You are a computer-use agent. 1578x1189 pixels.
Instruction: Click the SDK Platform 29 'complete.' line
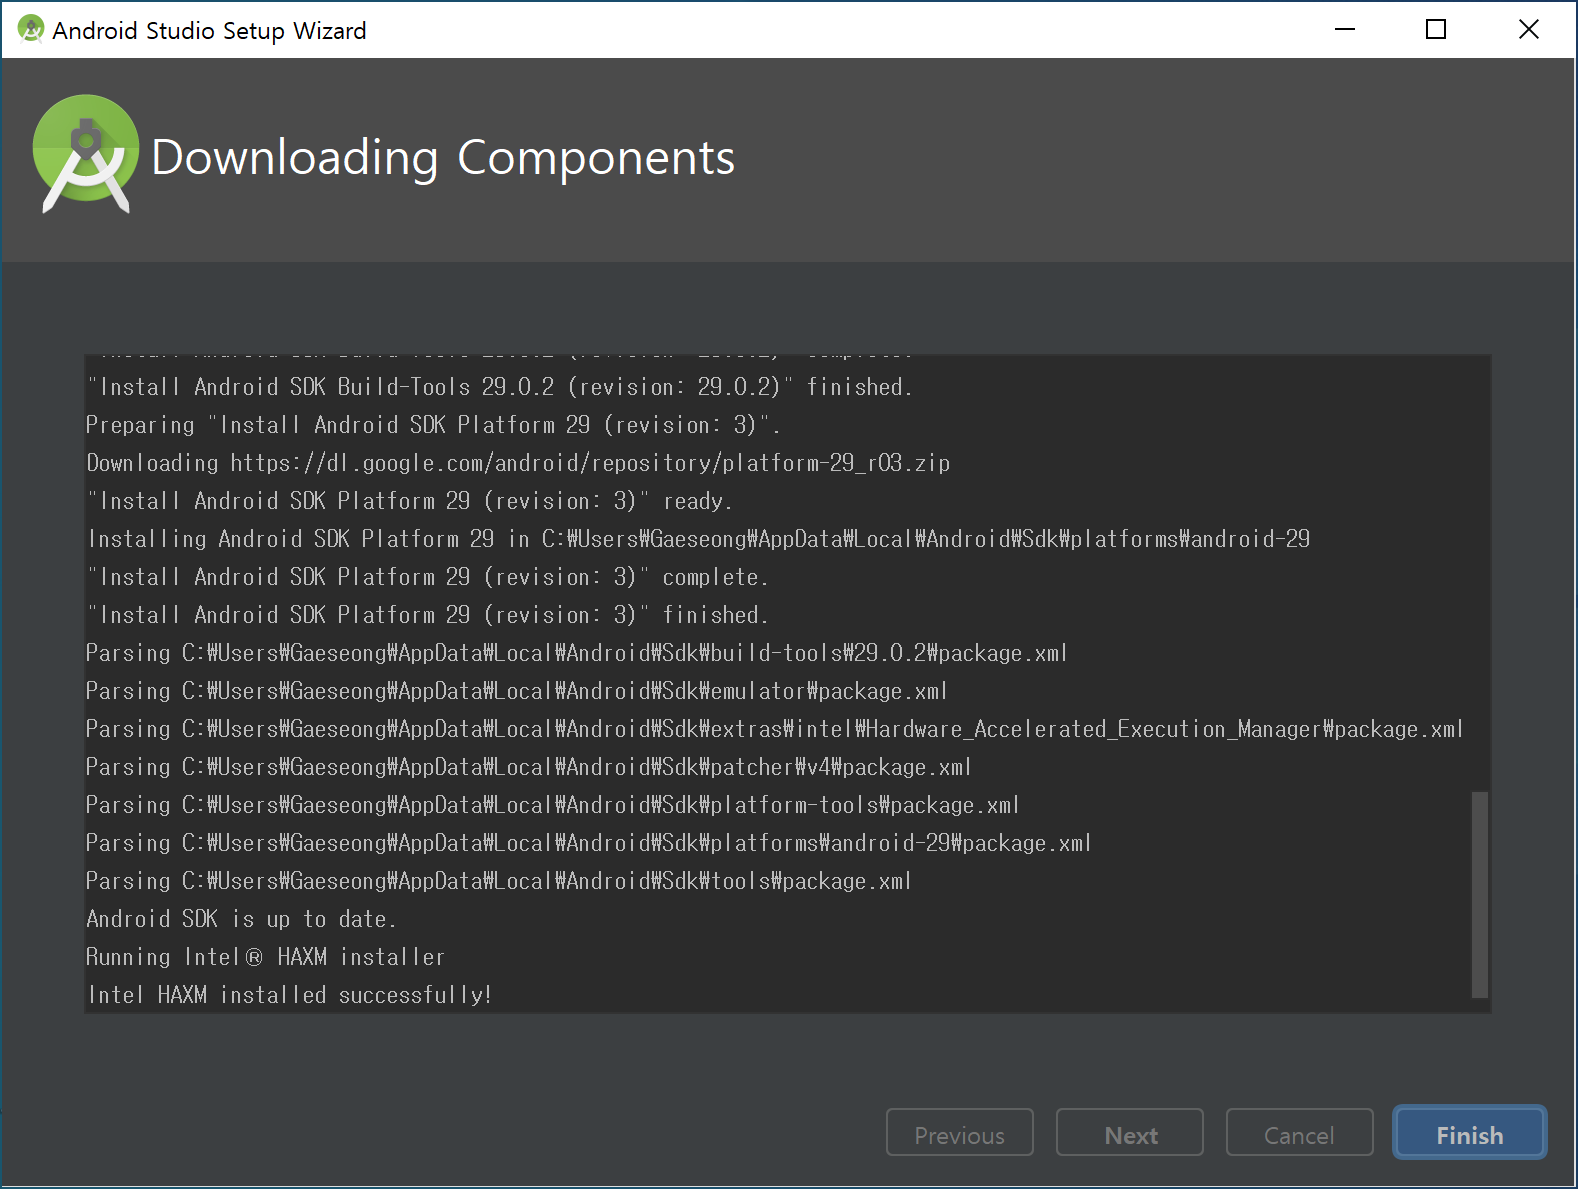tap(428, 577)
